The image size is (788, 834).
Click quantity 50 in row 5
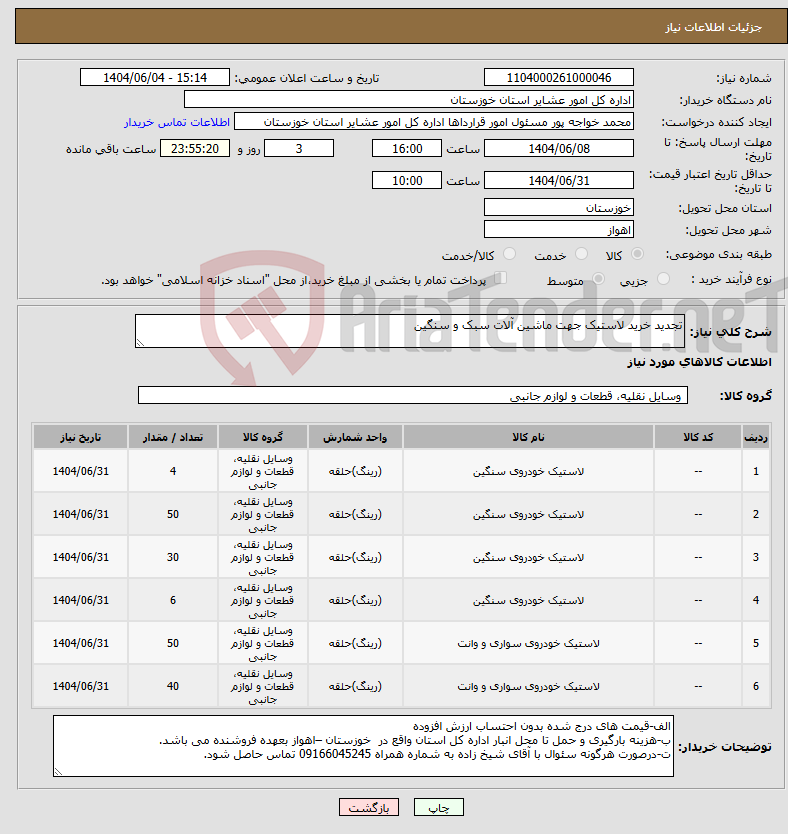click(x=173, y=644)
